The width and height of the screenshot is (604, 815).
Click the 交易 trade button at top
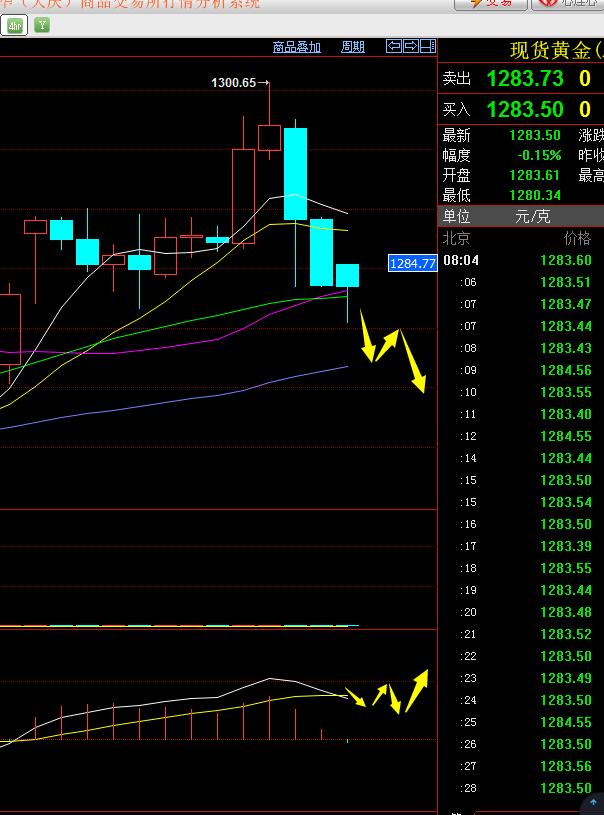(490, 3)
